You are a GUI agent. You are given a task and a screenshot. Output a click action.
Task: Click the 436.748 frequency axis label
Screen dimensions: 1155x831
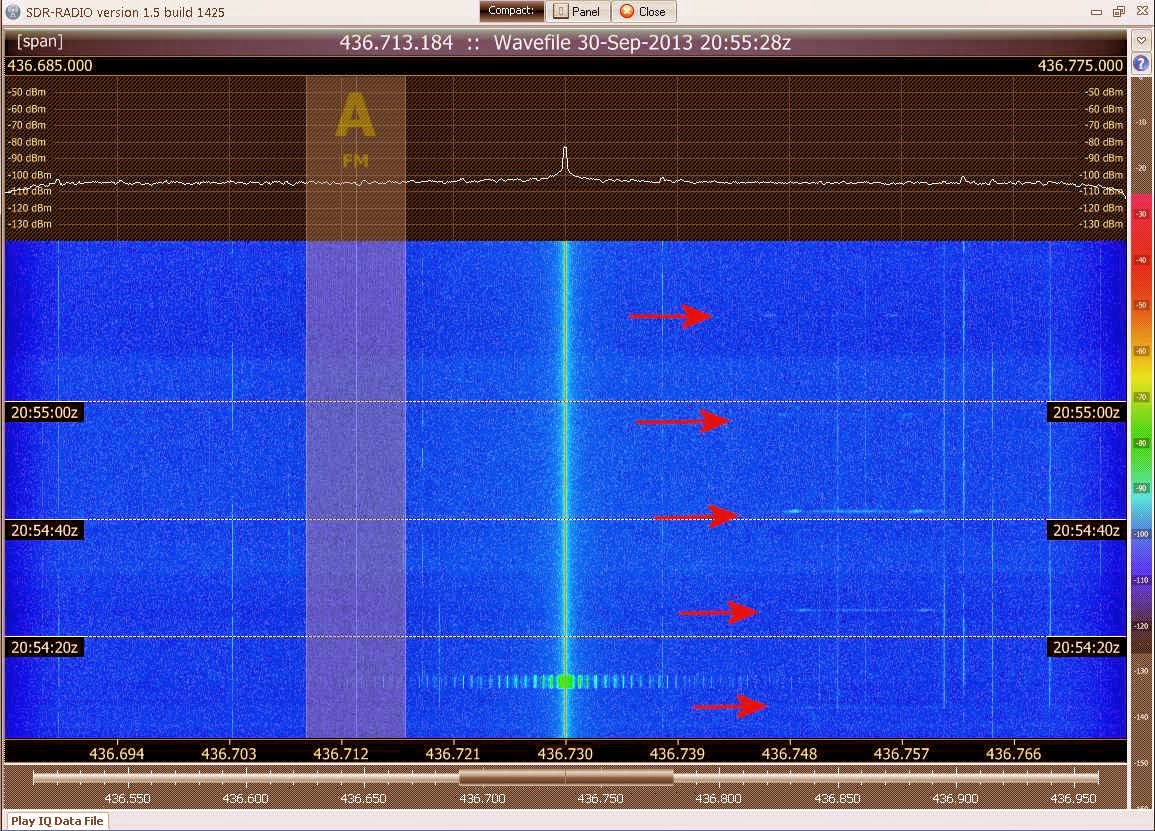[x=789, y=754]
